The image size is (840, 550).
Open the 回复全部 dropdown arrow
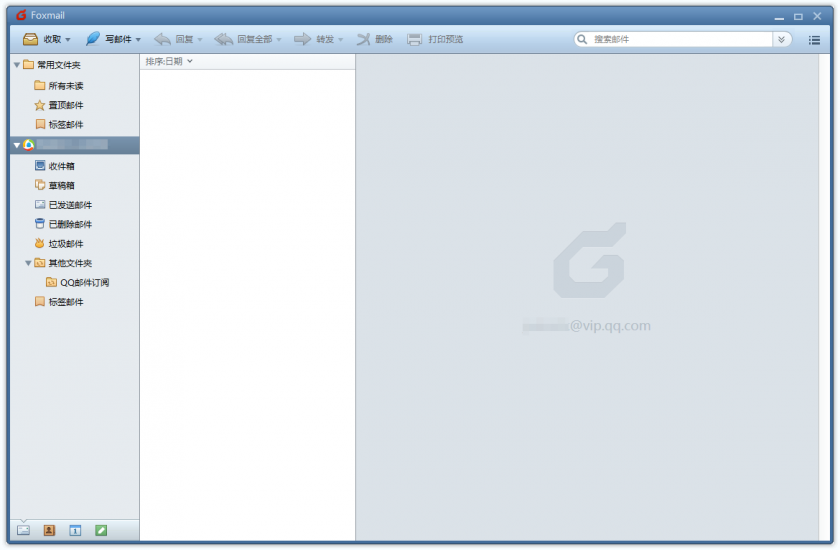[279, 40]
